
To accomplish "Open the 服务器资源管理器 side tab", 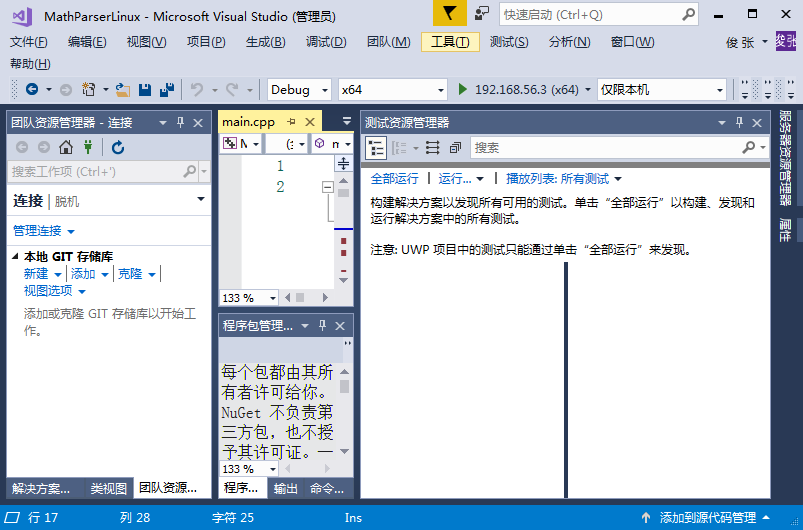I will coord(785,157).
